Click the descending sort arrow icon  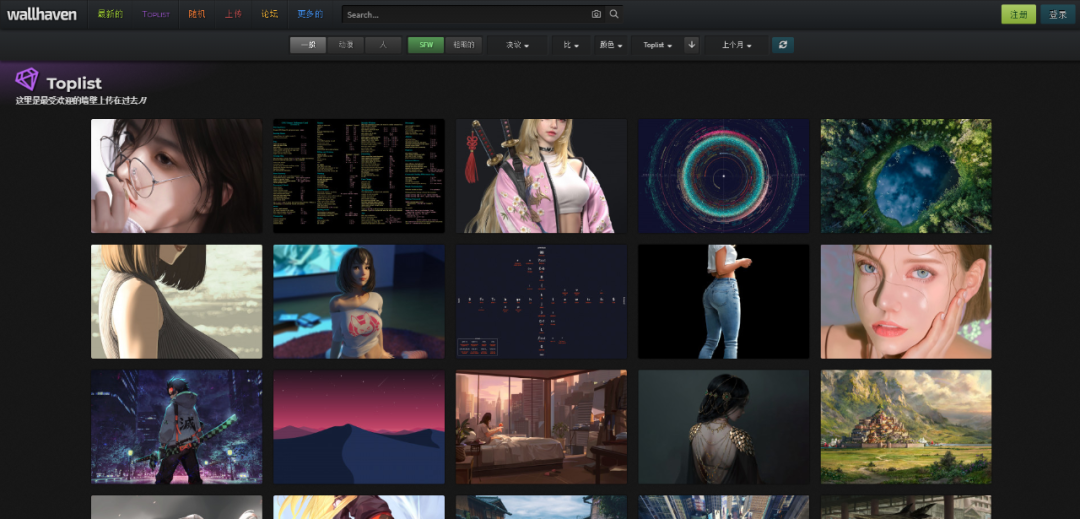click(x=692, y=45)
